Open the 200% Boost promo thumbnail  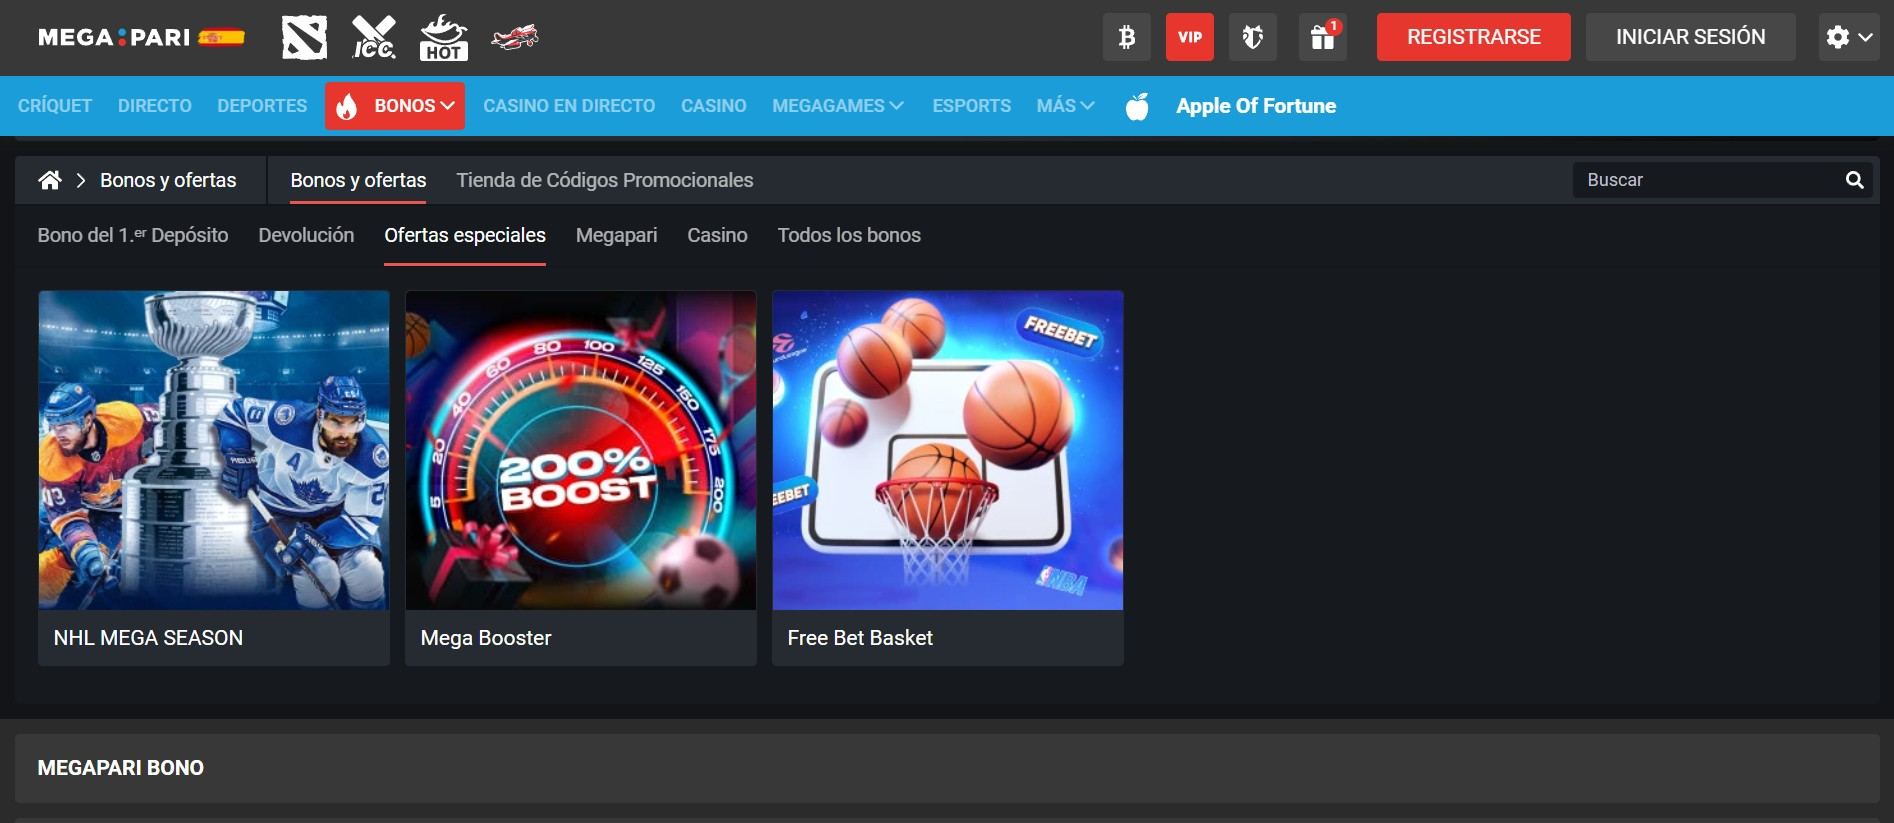tap(581, 450)
